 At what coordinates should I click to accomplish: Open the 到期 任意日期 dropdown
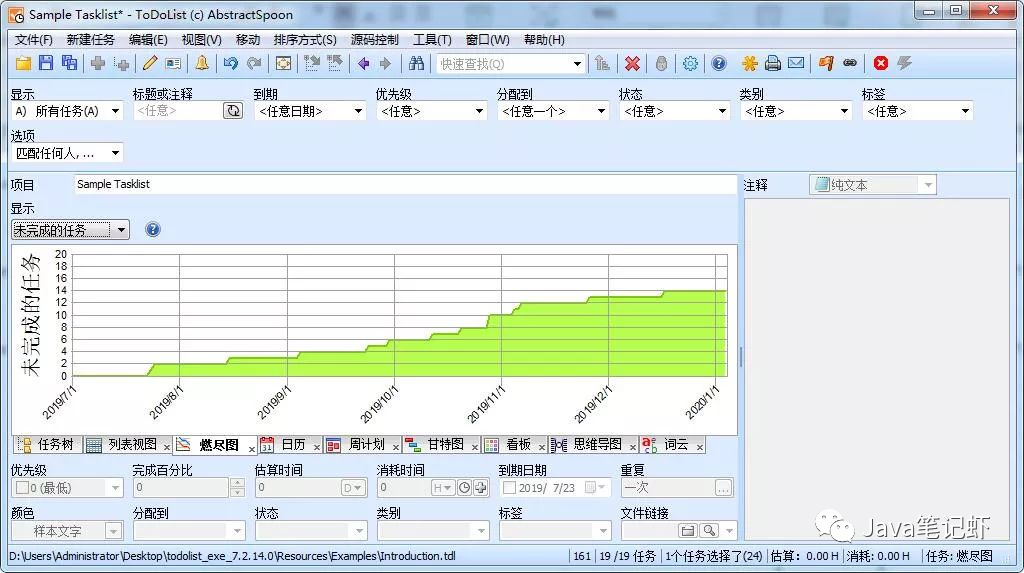click(359, 111)
